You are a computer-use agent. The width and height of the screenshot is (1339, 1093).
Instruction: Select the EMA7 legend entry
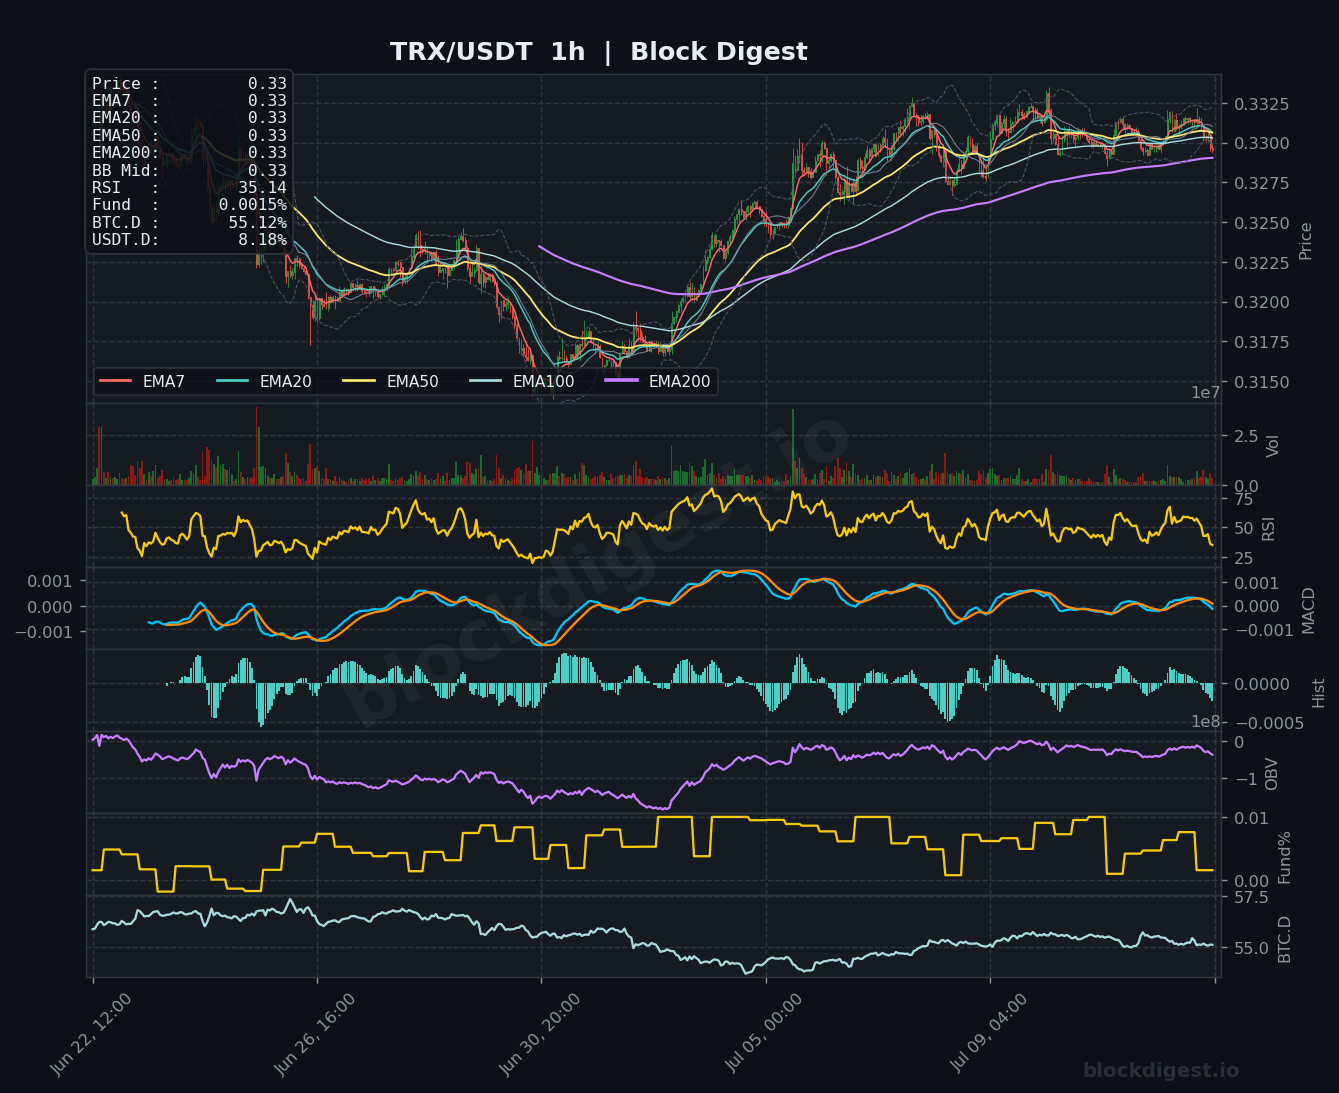[142, 381]
